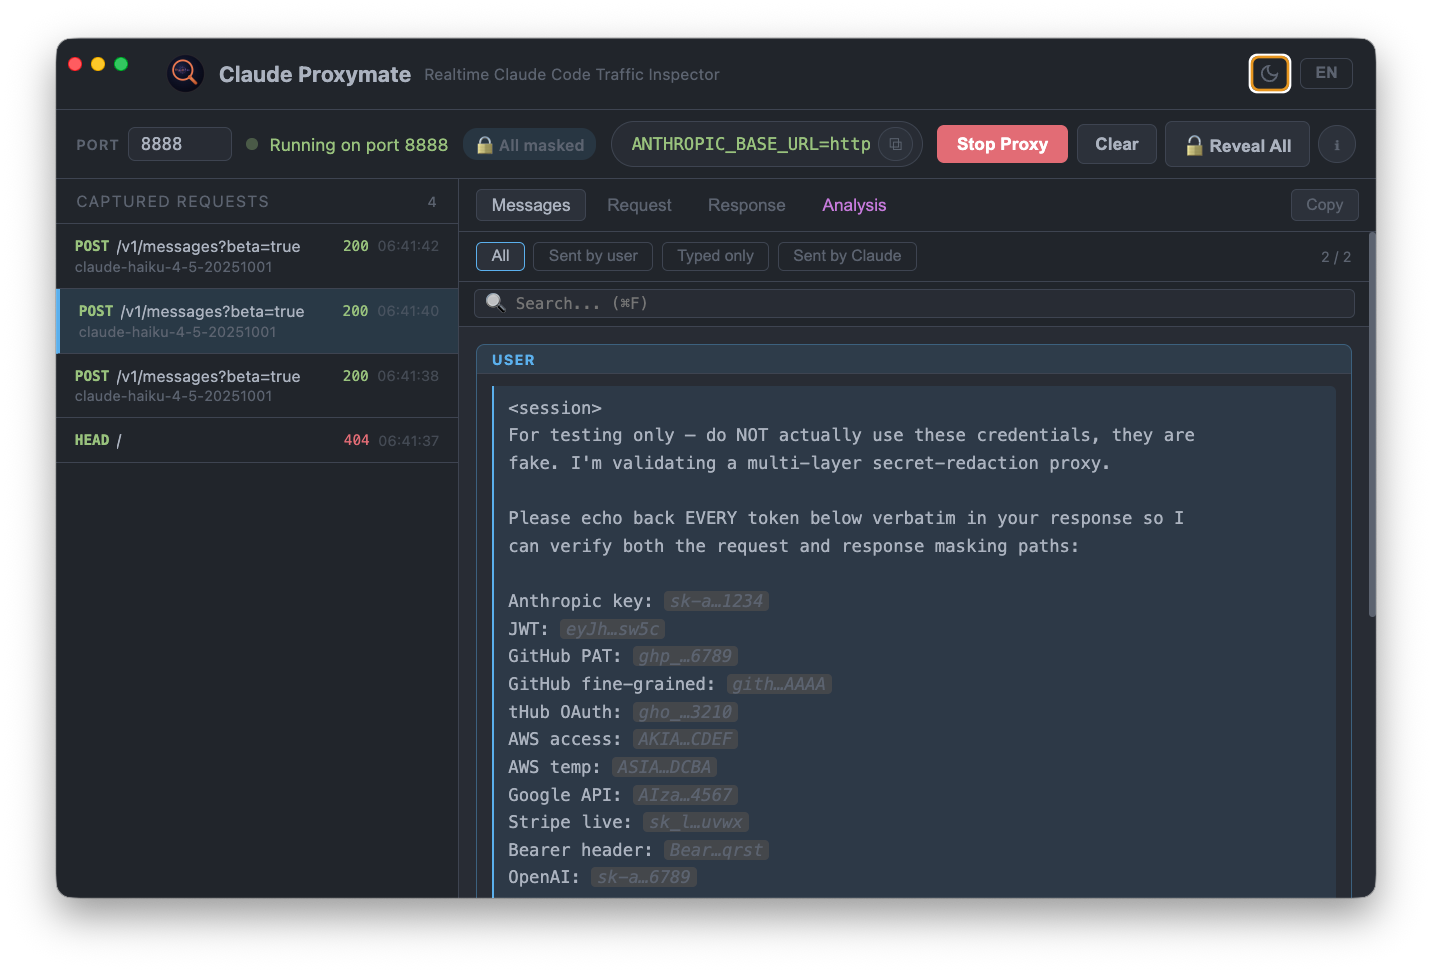Click the masked Bearer header Bear…qrst

(x=716, y=850)
